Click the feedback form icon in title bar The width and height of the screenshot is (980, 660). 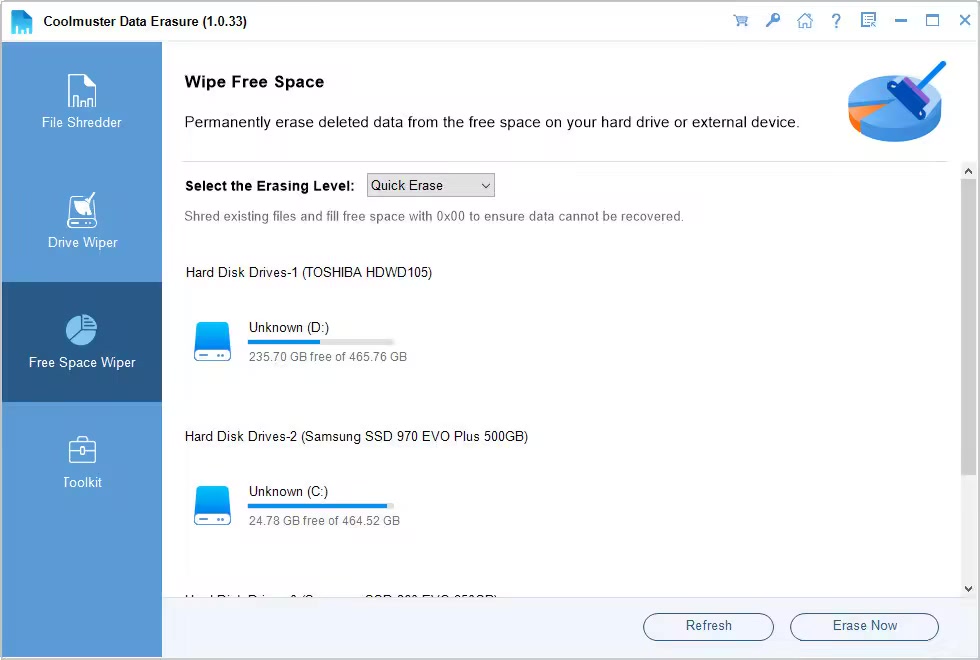[868, 21]
